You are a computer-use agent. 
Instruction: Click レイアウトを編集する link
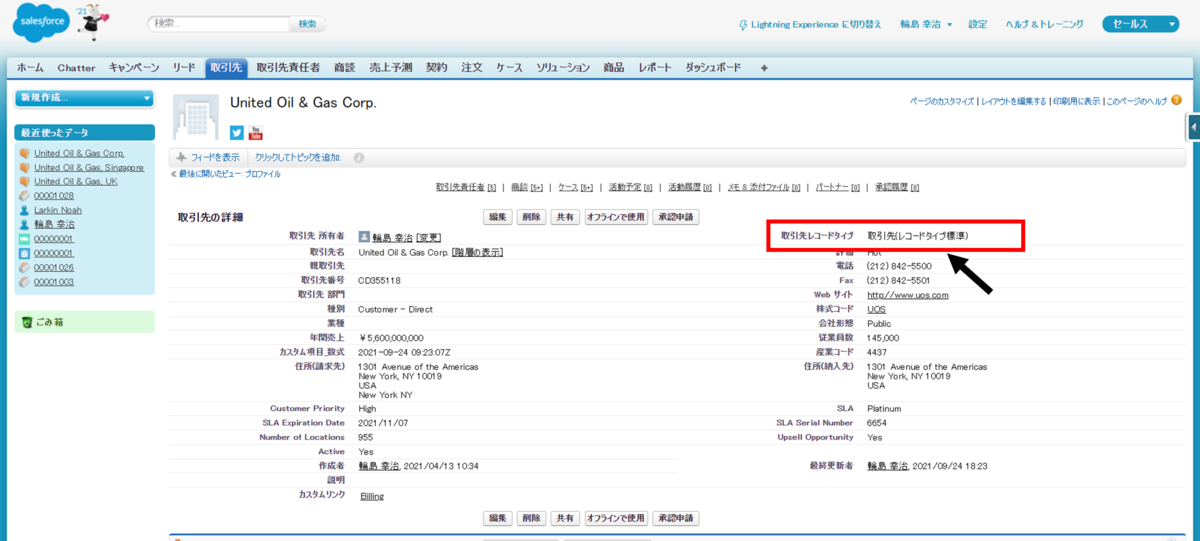pyautogui.click(x=1013, y=101)
